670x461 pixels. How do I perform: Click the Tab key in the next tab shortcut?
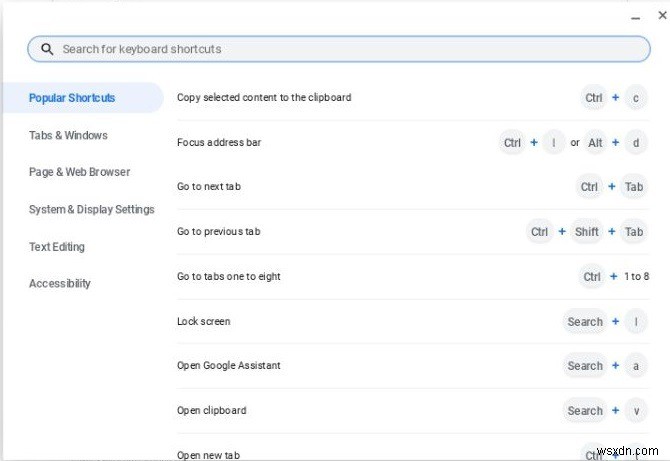click(634, 187)
